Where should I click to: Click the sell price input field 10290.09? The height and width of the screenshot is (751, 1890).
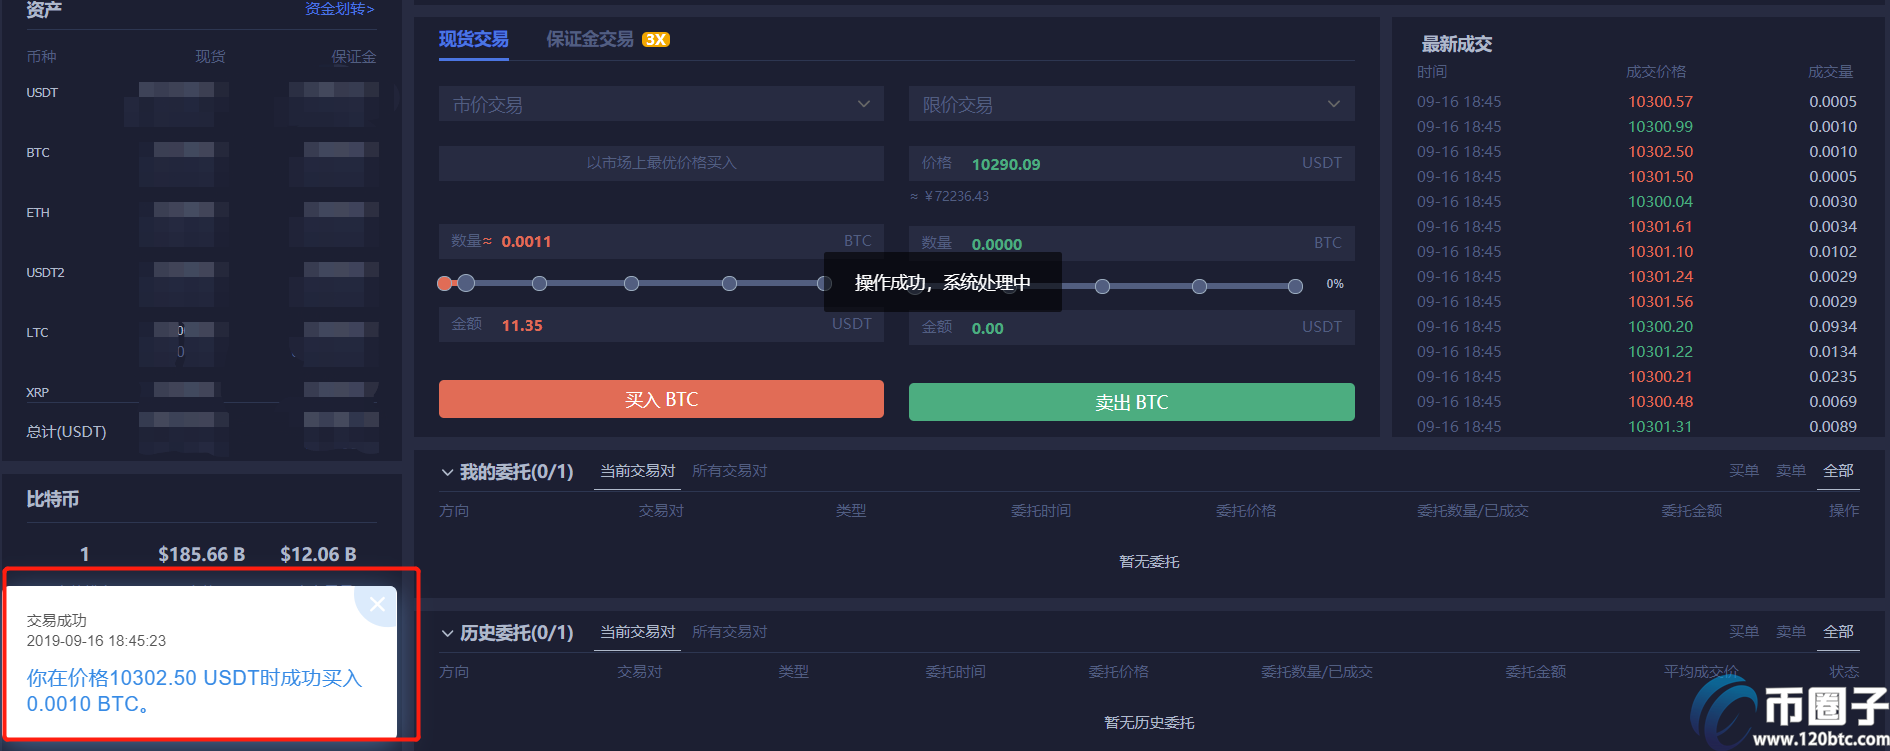pos(1132,164)
